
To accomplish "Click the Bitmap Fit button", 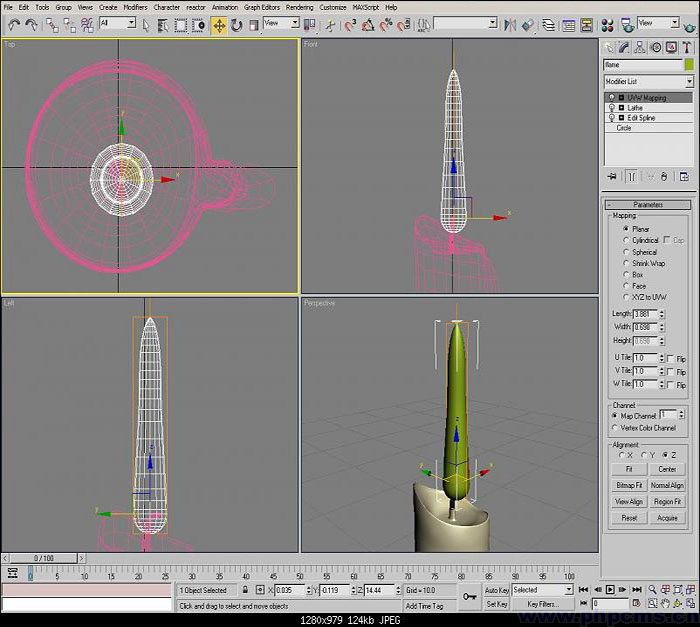I will pyautogui.click(x=629, y=485).
